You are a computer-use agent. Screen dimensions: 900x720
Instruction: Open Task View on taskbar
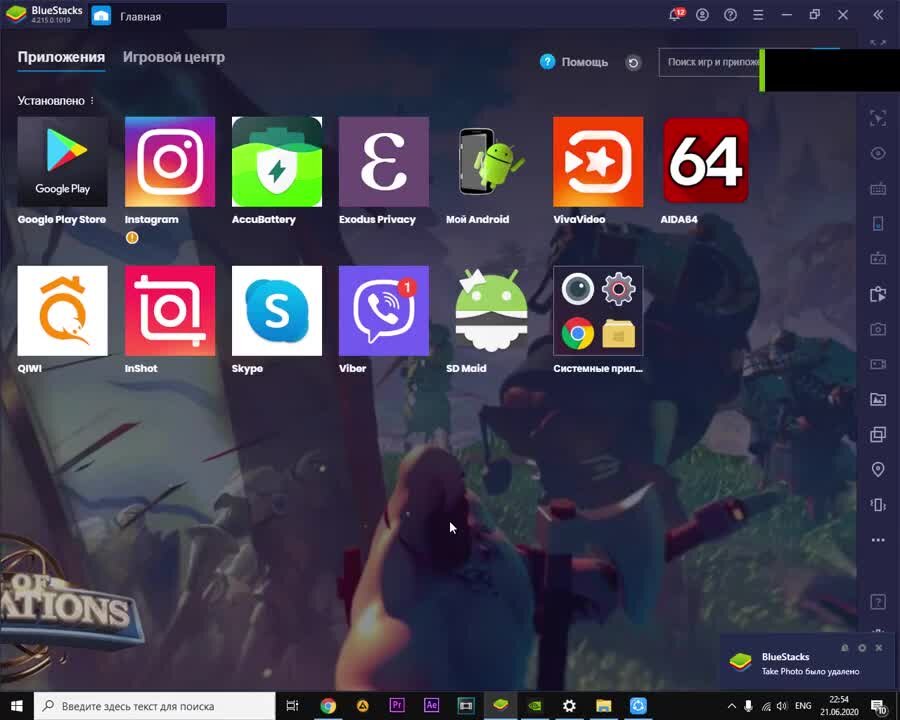coord(292,706)
